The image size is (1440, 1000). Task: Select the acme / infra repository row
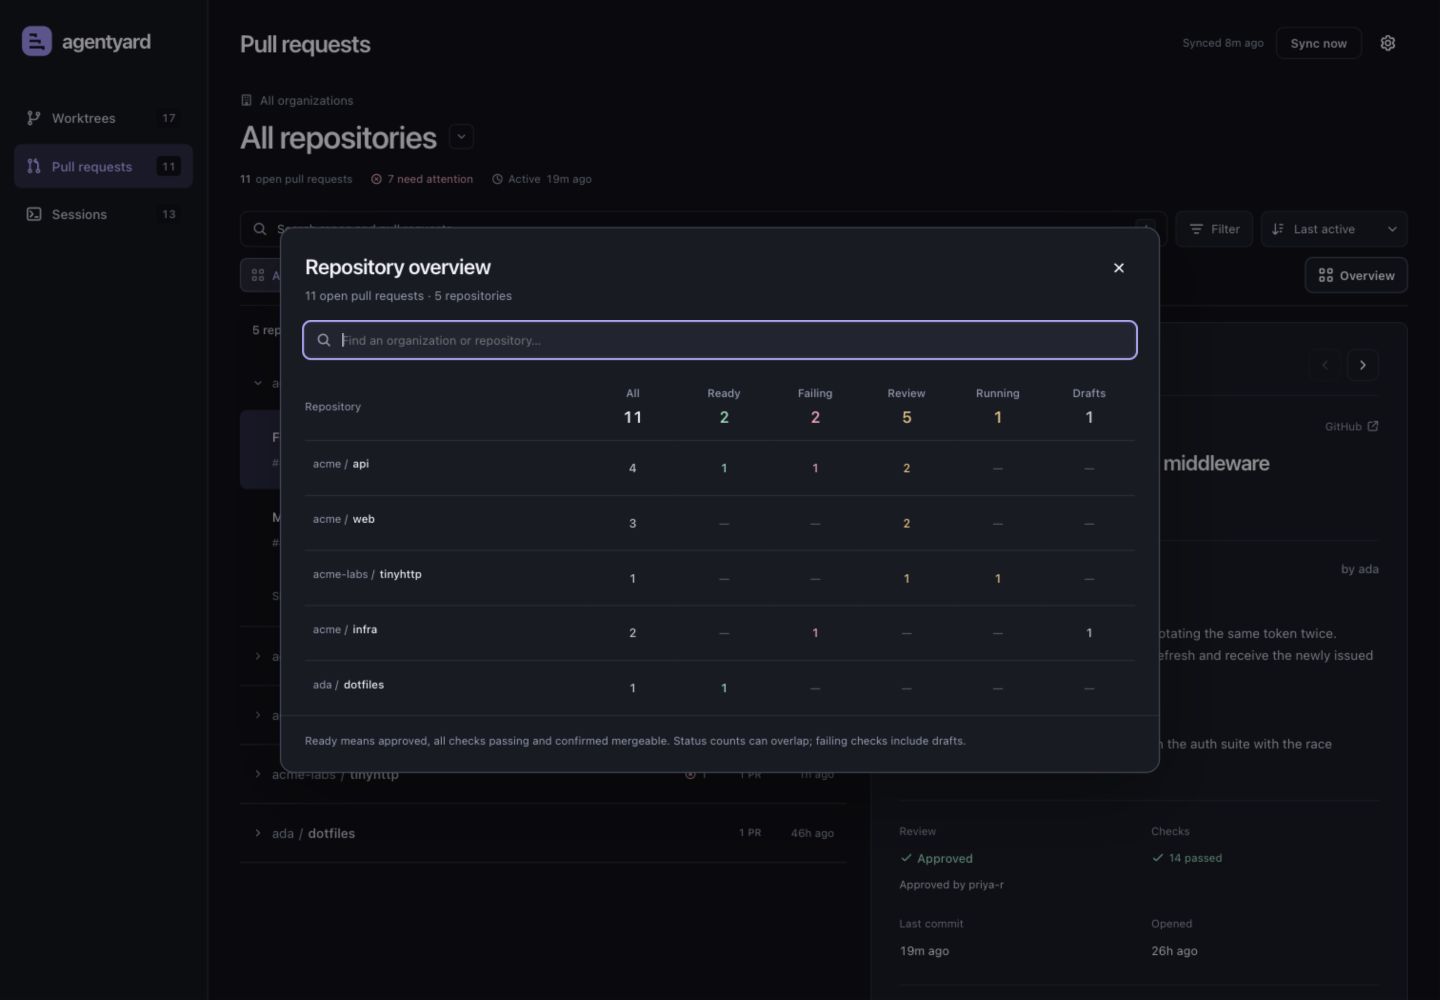[x=720, y=633]
